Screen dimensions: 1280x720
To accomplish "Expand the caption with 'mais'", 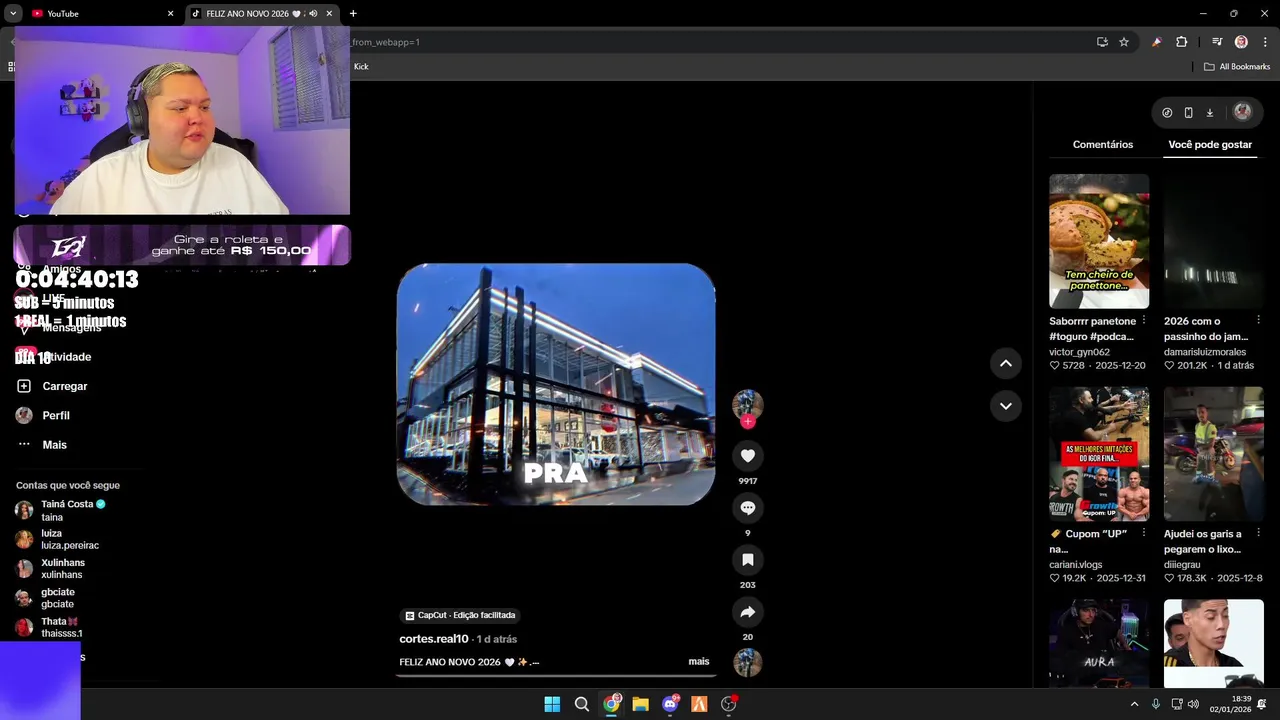I will (x=699, y=662).
